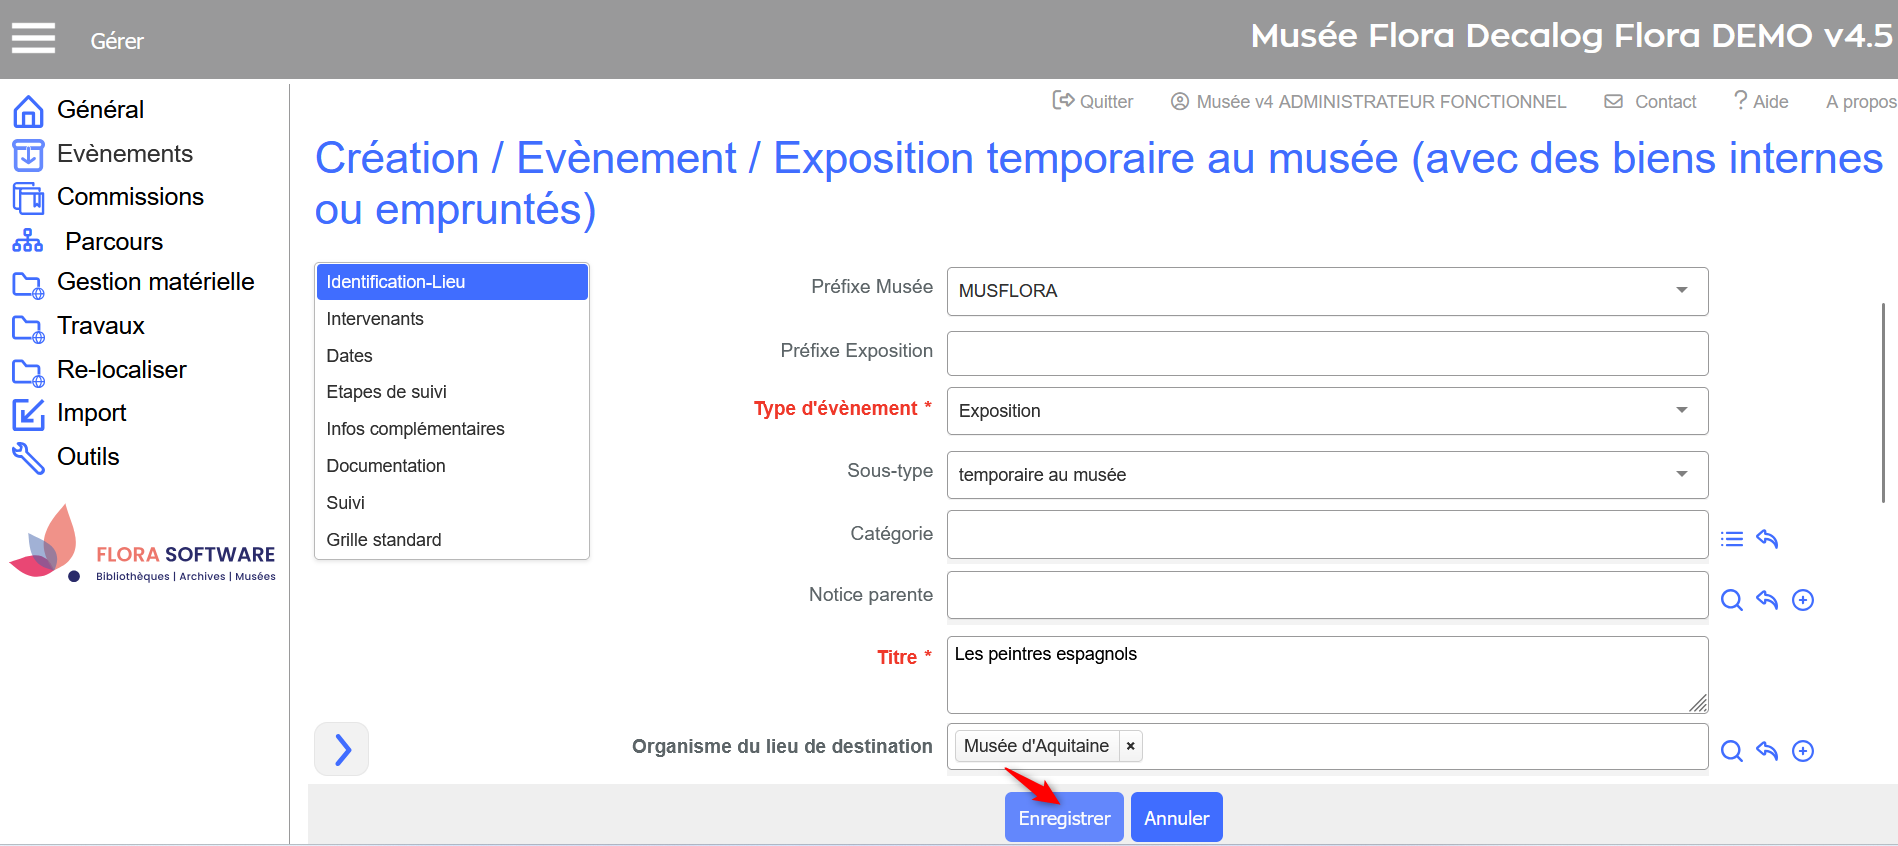Search Organisme du lieu de destination icon
Screen dimensions: 1898x846
(1731, 751)
